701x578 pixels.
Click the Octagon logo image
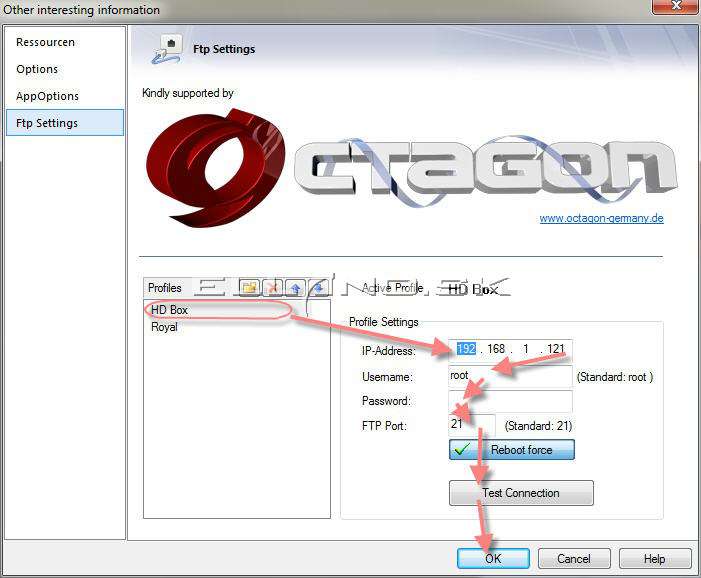411,169
